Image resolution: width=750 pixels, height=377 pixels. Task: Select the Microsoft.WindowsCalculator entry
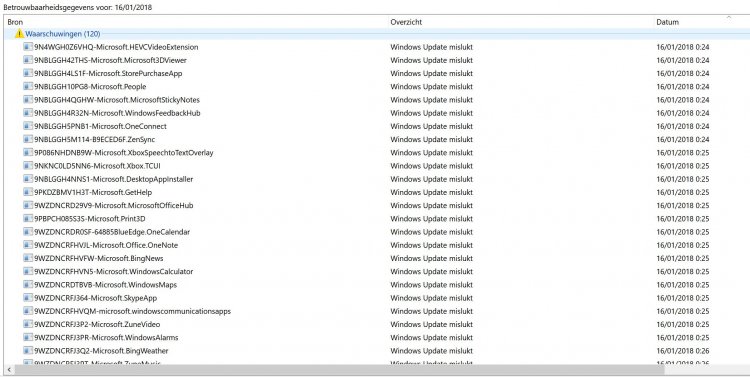[375, 271]
